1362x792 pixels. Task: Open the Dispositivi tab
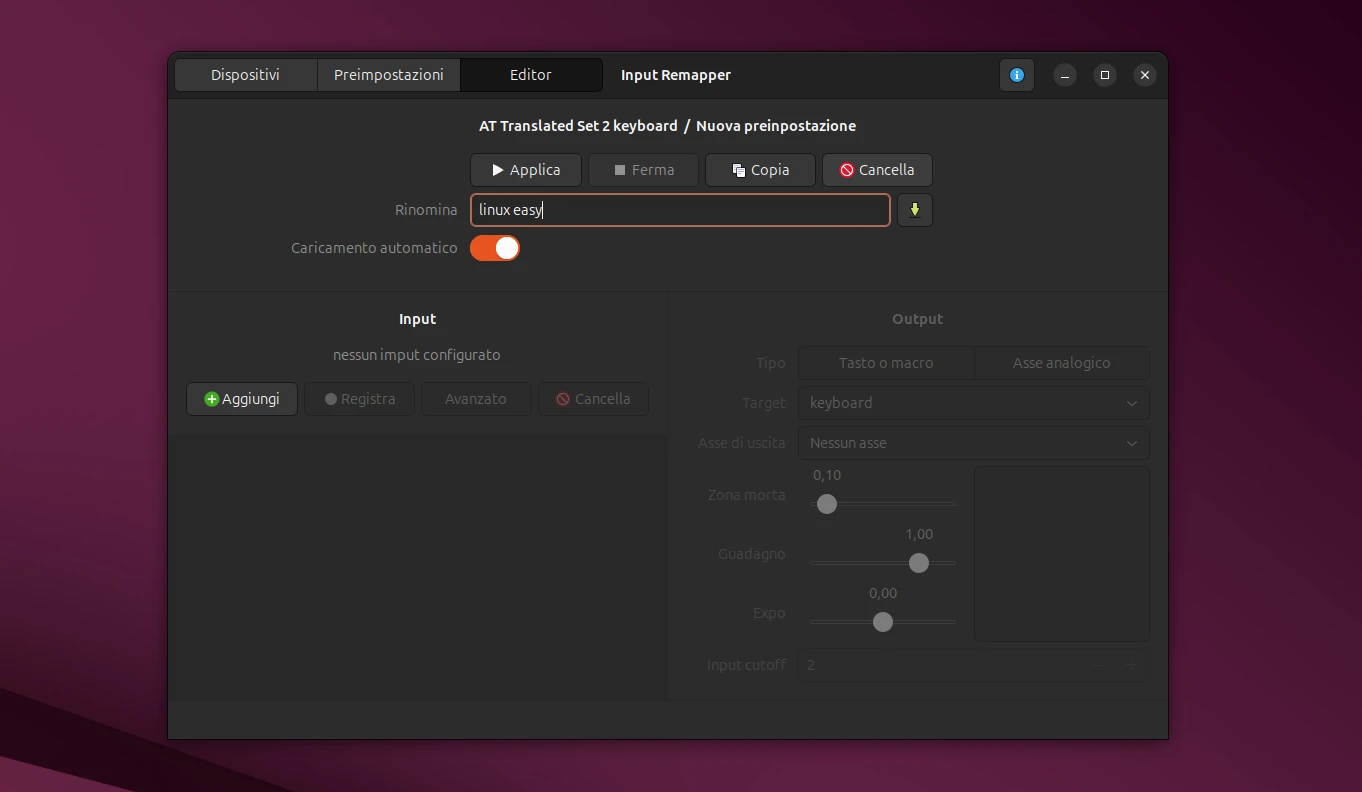coord(244,75)
